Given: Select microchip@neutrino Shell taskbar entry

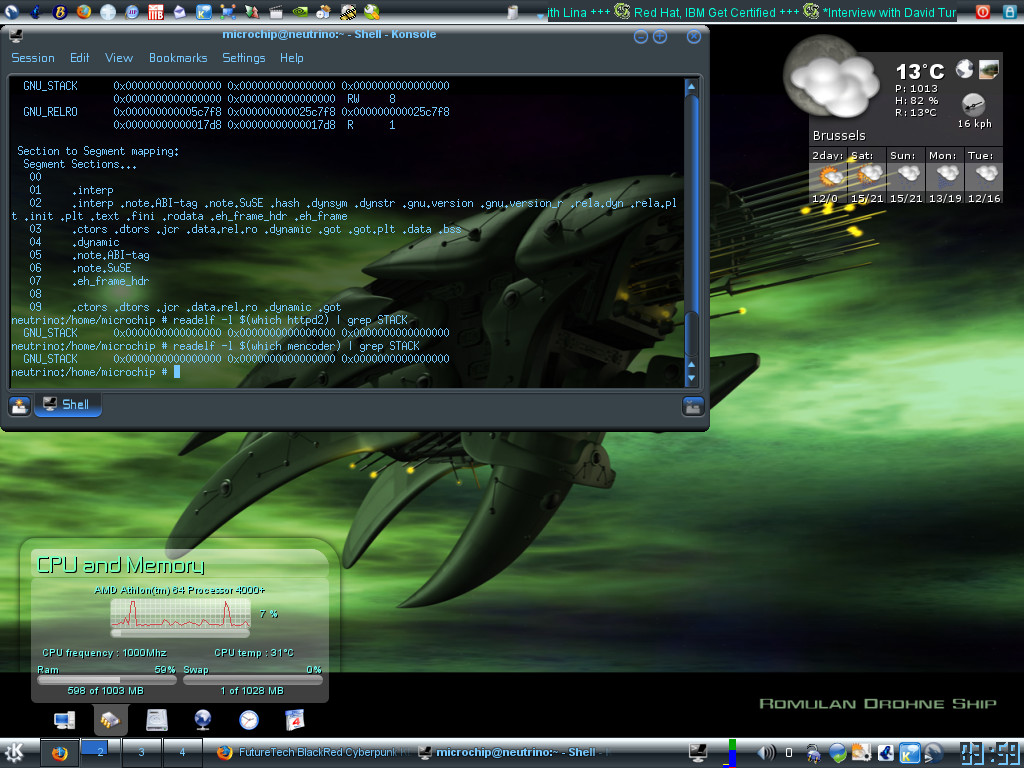Looking at the screenshot, I should pyautogui.click(x=513, y=753).
